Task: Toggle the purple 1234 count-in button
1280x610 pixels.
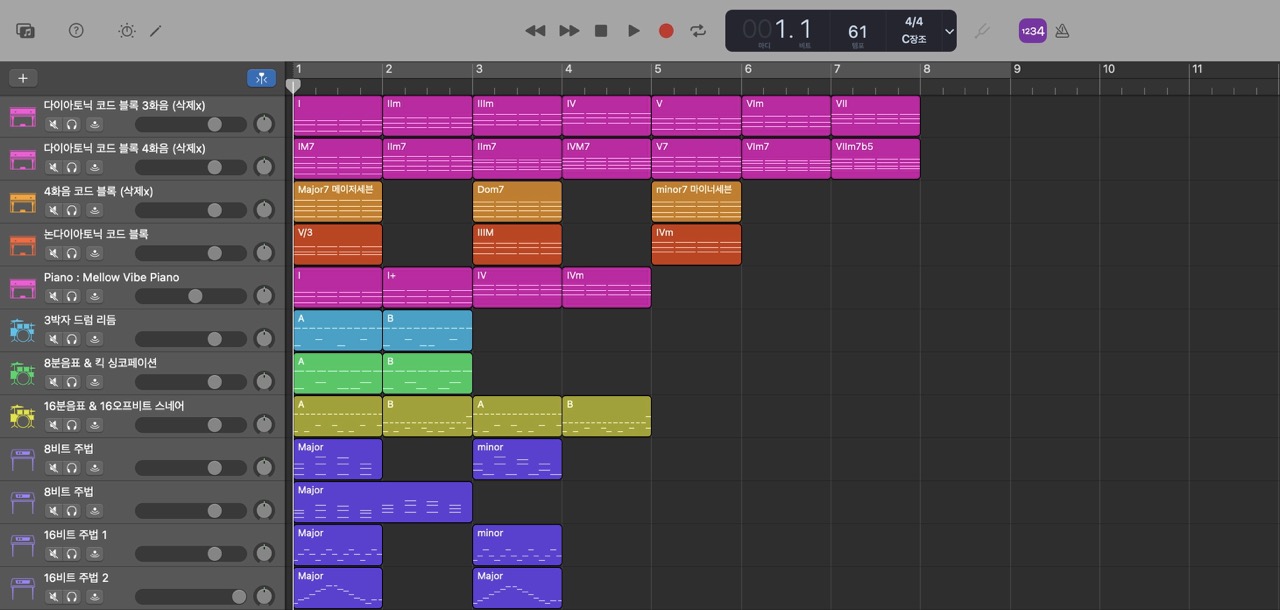Action: 1032,31
